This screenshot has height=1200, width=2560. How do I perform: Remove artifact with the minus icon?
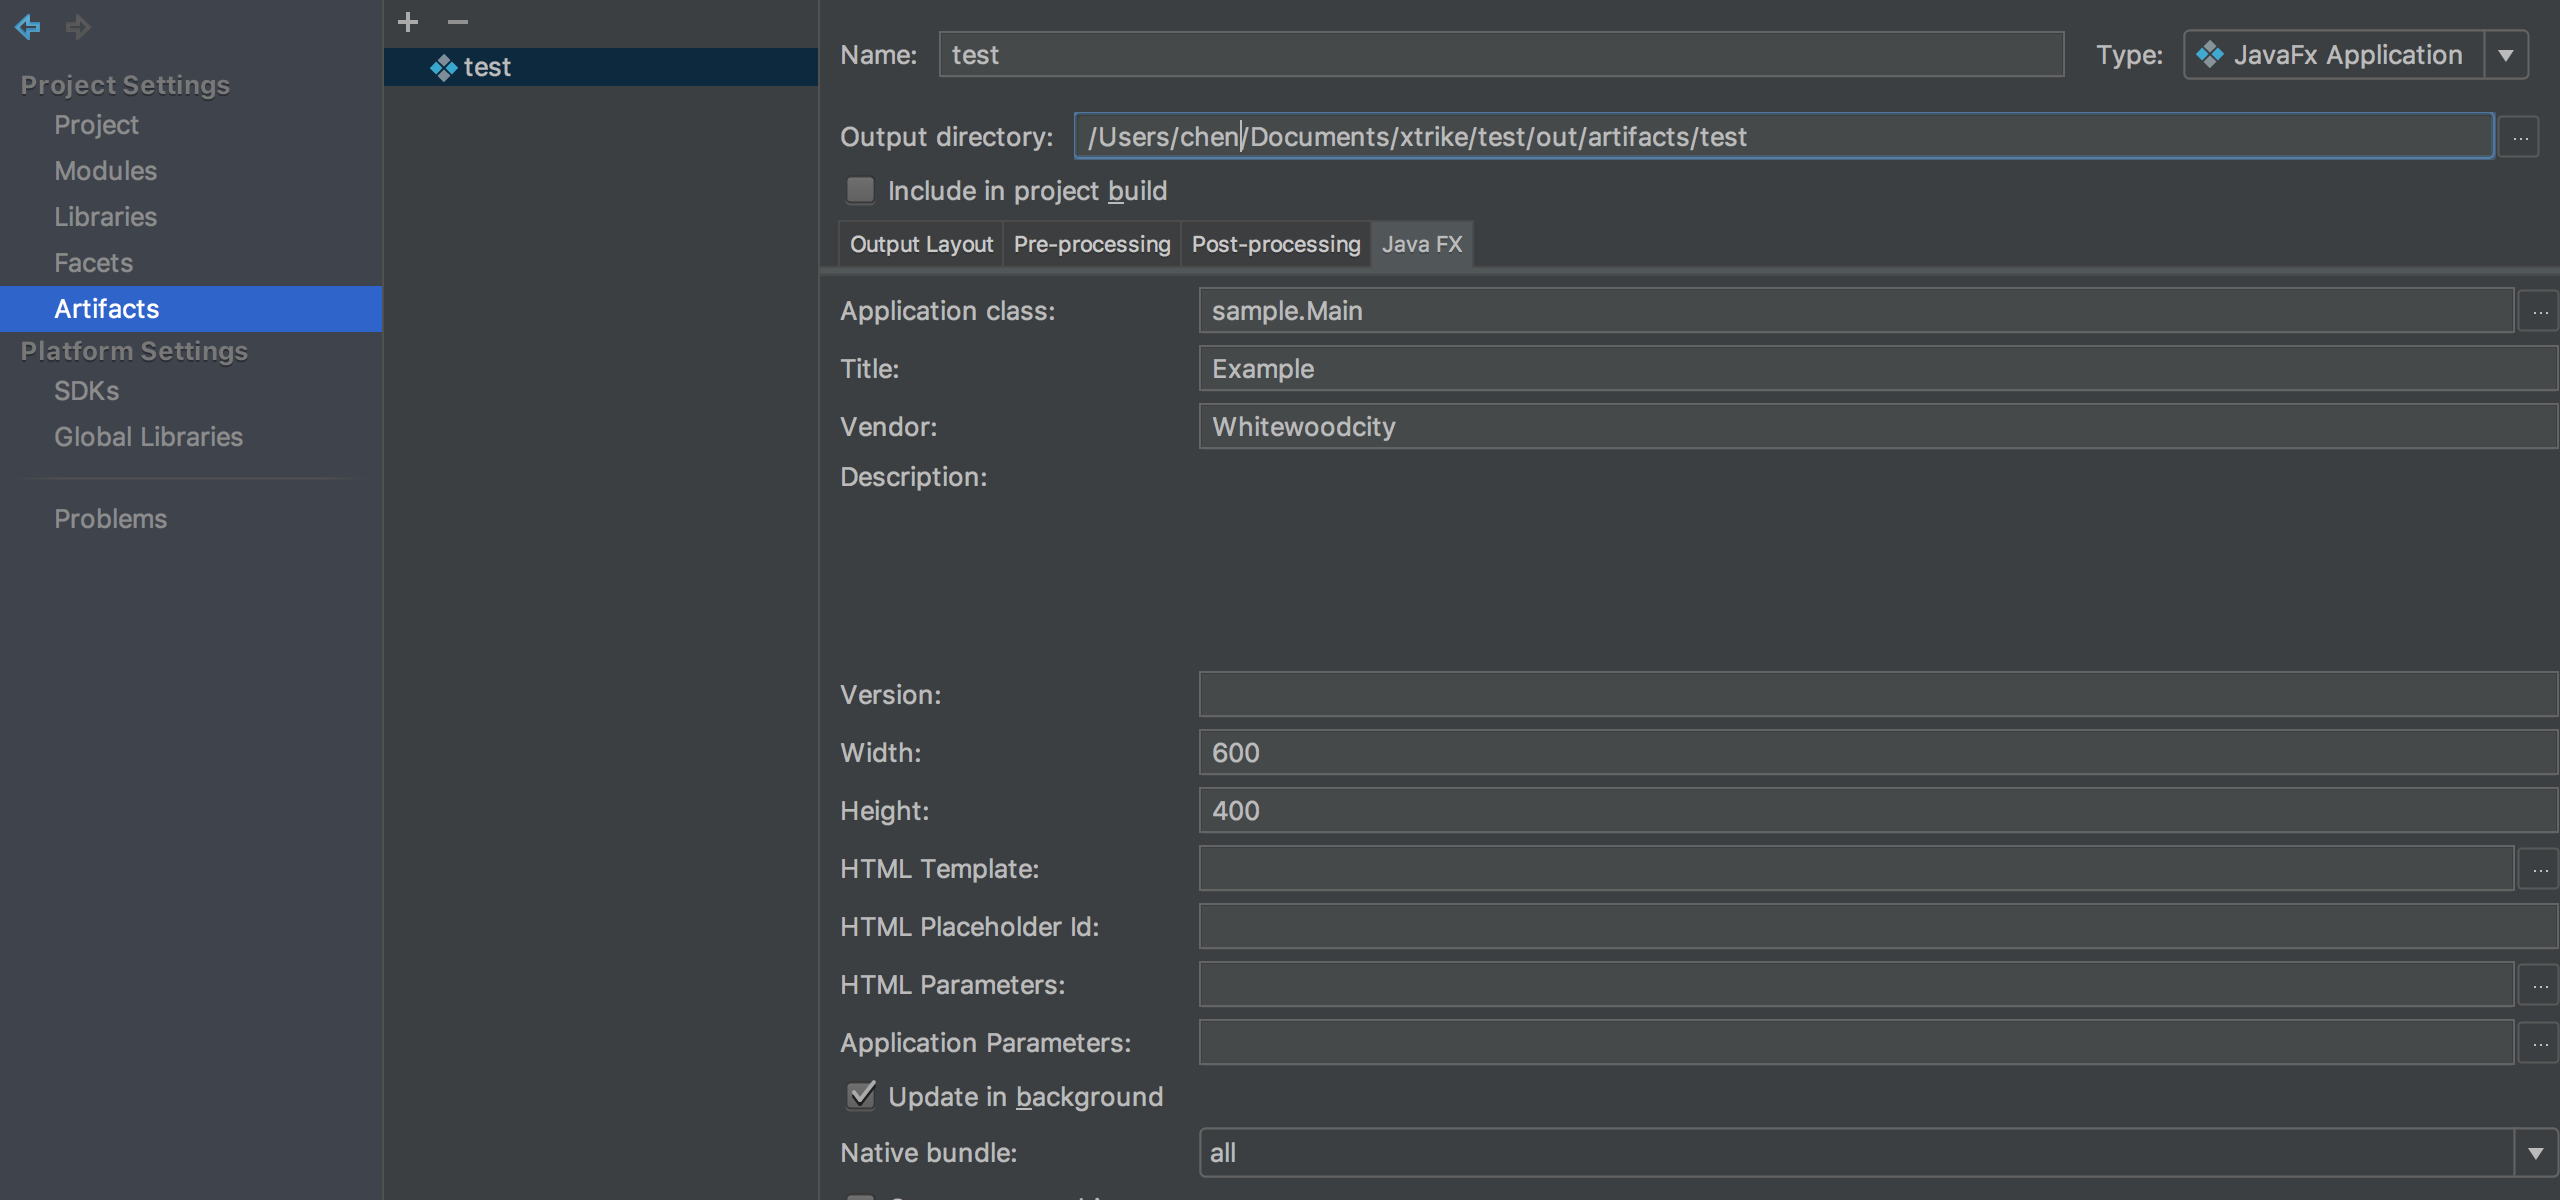coord(458,22)
